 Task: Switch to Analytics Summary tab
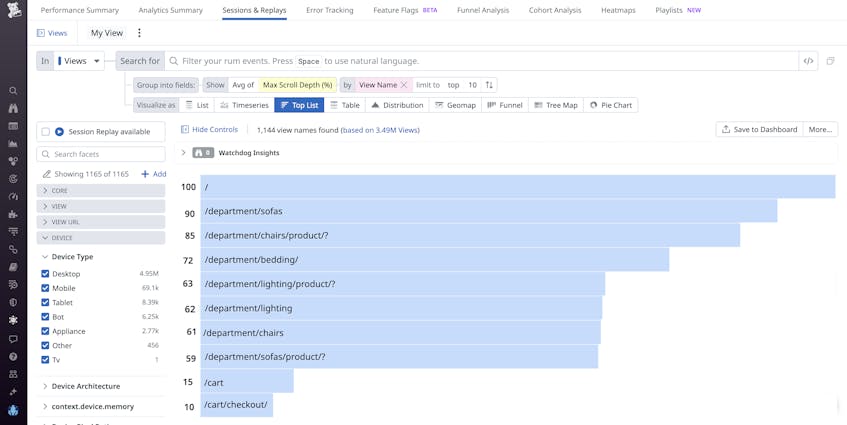click(x=170, y=10)
